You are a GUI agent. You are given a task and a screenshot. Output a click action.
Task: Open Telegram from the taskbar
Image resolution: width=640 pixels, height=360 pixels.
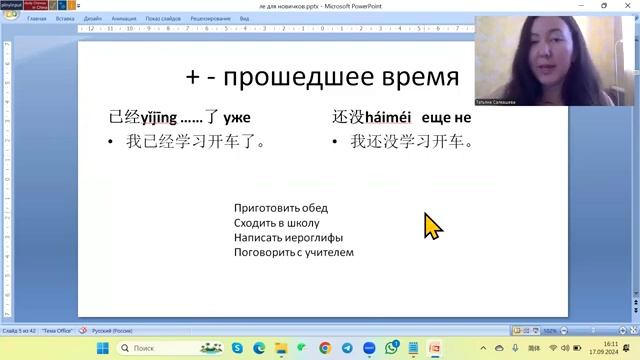click(x=347, y=348)
